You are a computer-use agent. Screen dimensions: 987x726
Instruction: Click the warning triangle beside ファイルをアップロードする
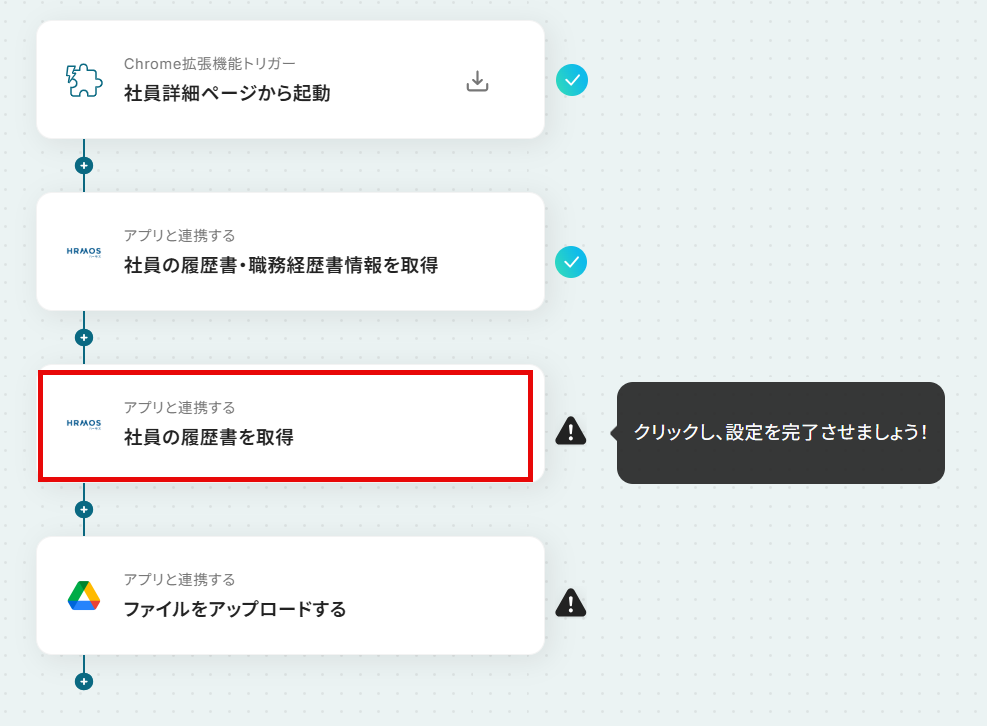point(571,603)
